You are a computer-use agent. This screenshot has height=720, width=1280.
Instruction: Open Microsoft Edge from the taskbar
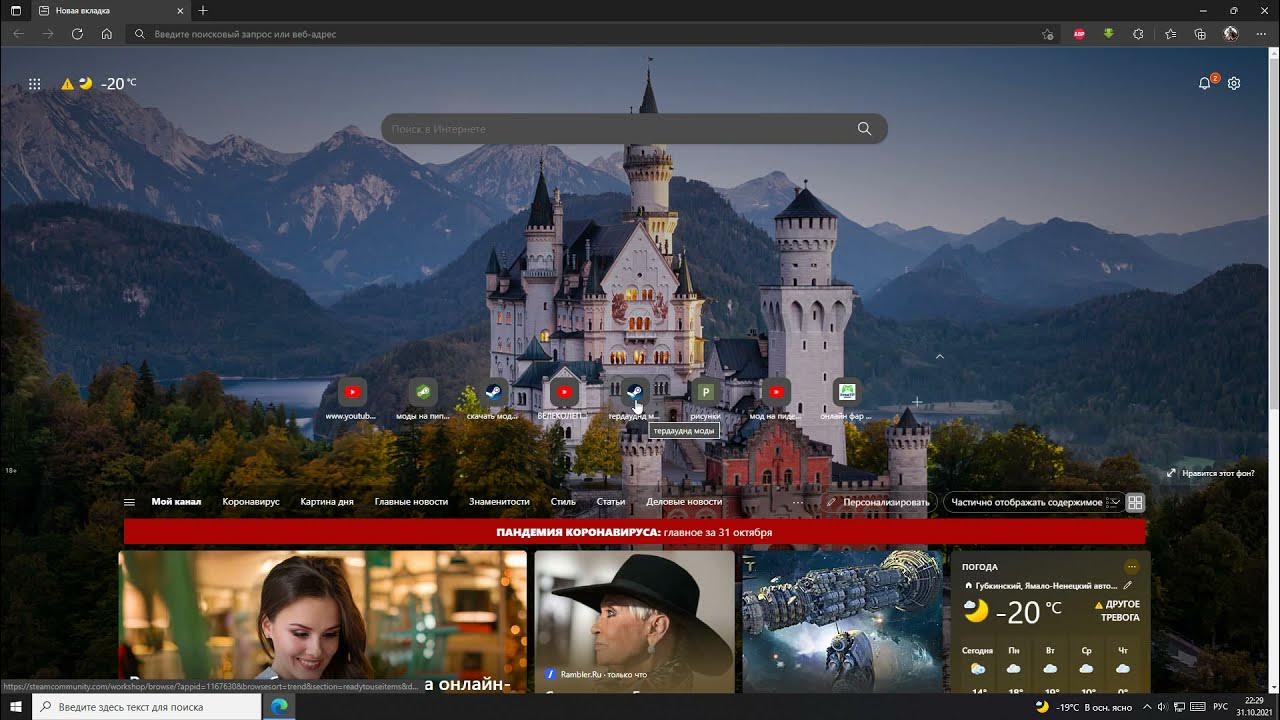point(279,707)
